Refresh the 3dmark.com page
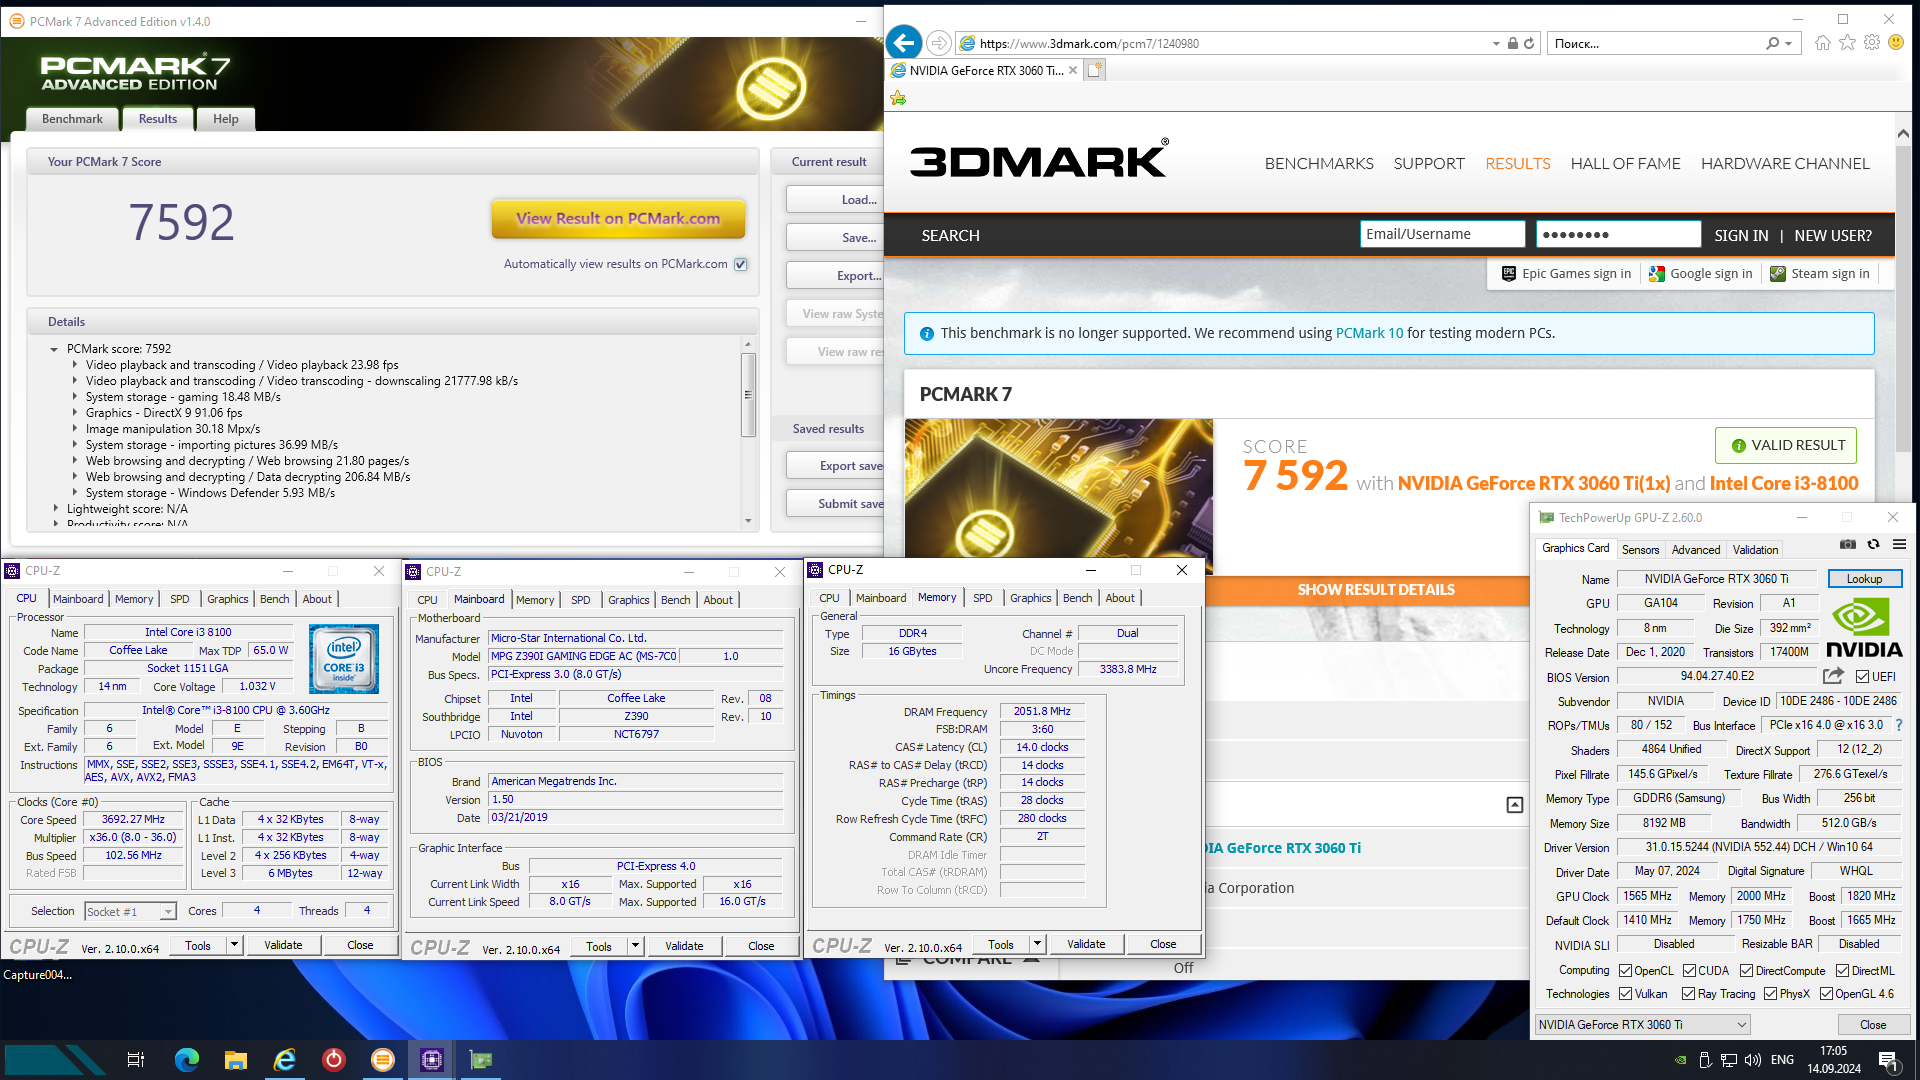 pos(1529,43)
